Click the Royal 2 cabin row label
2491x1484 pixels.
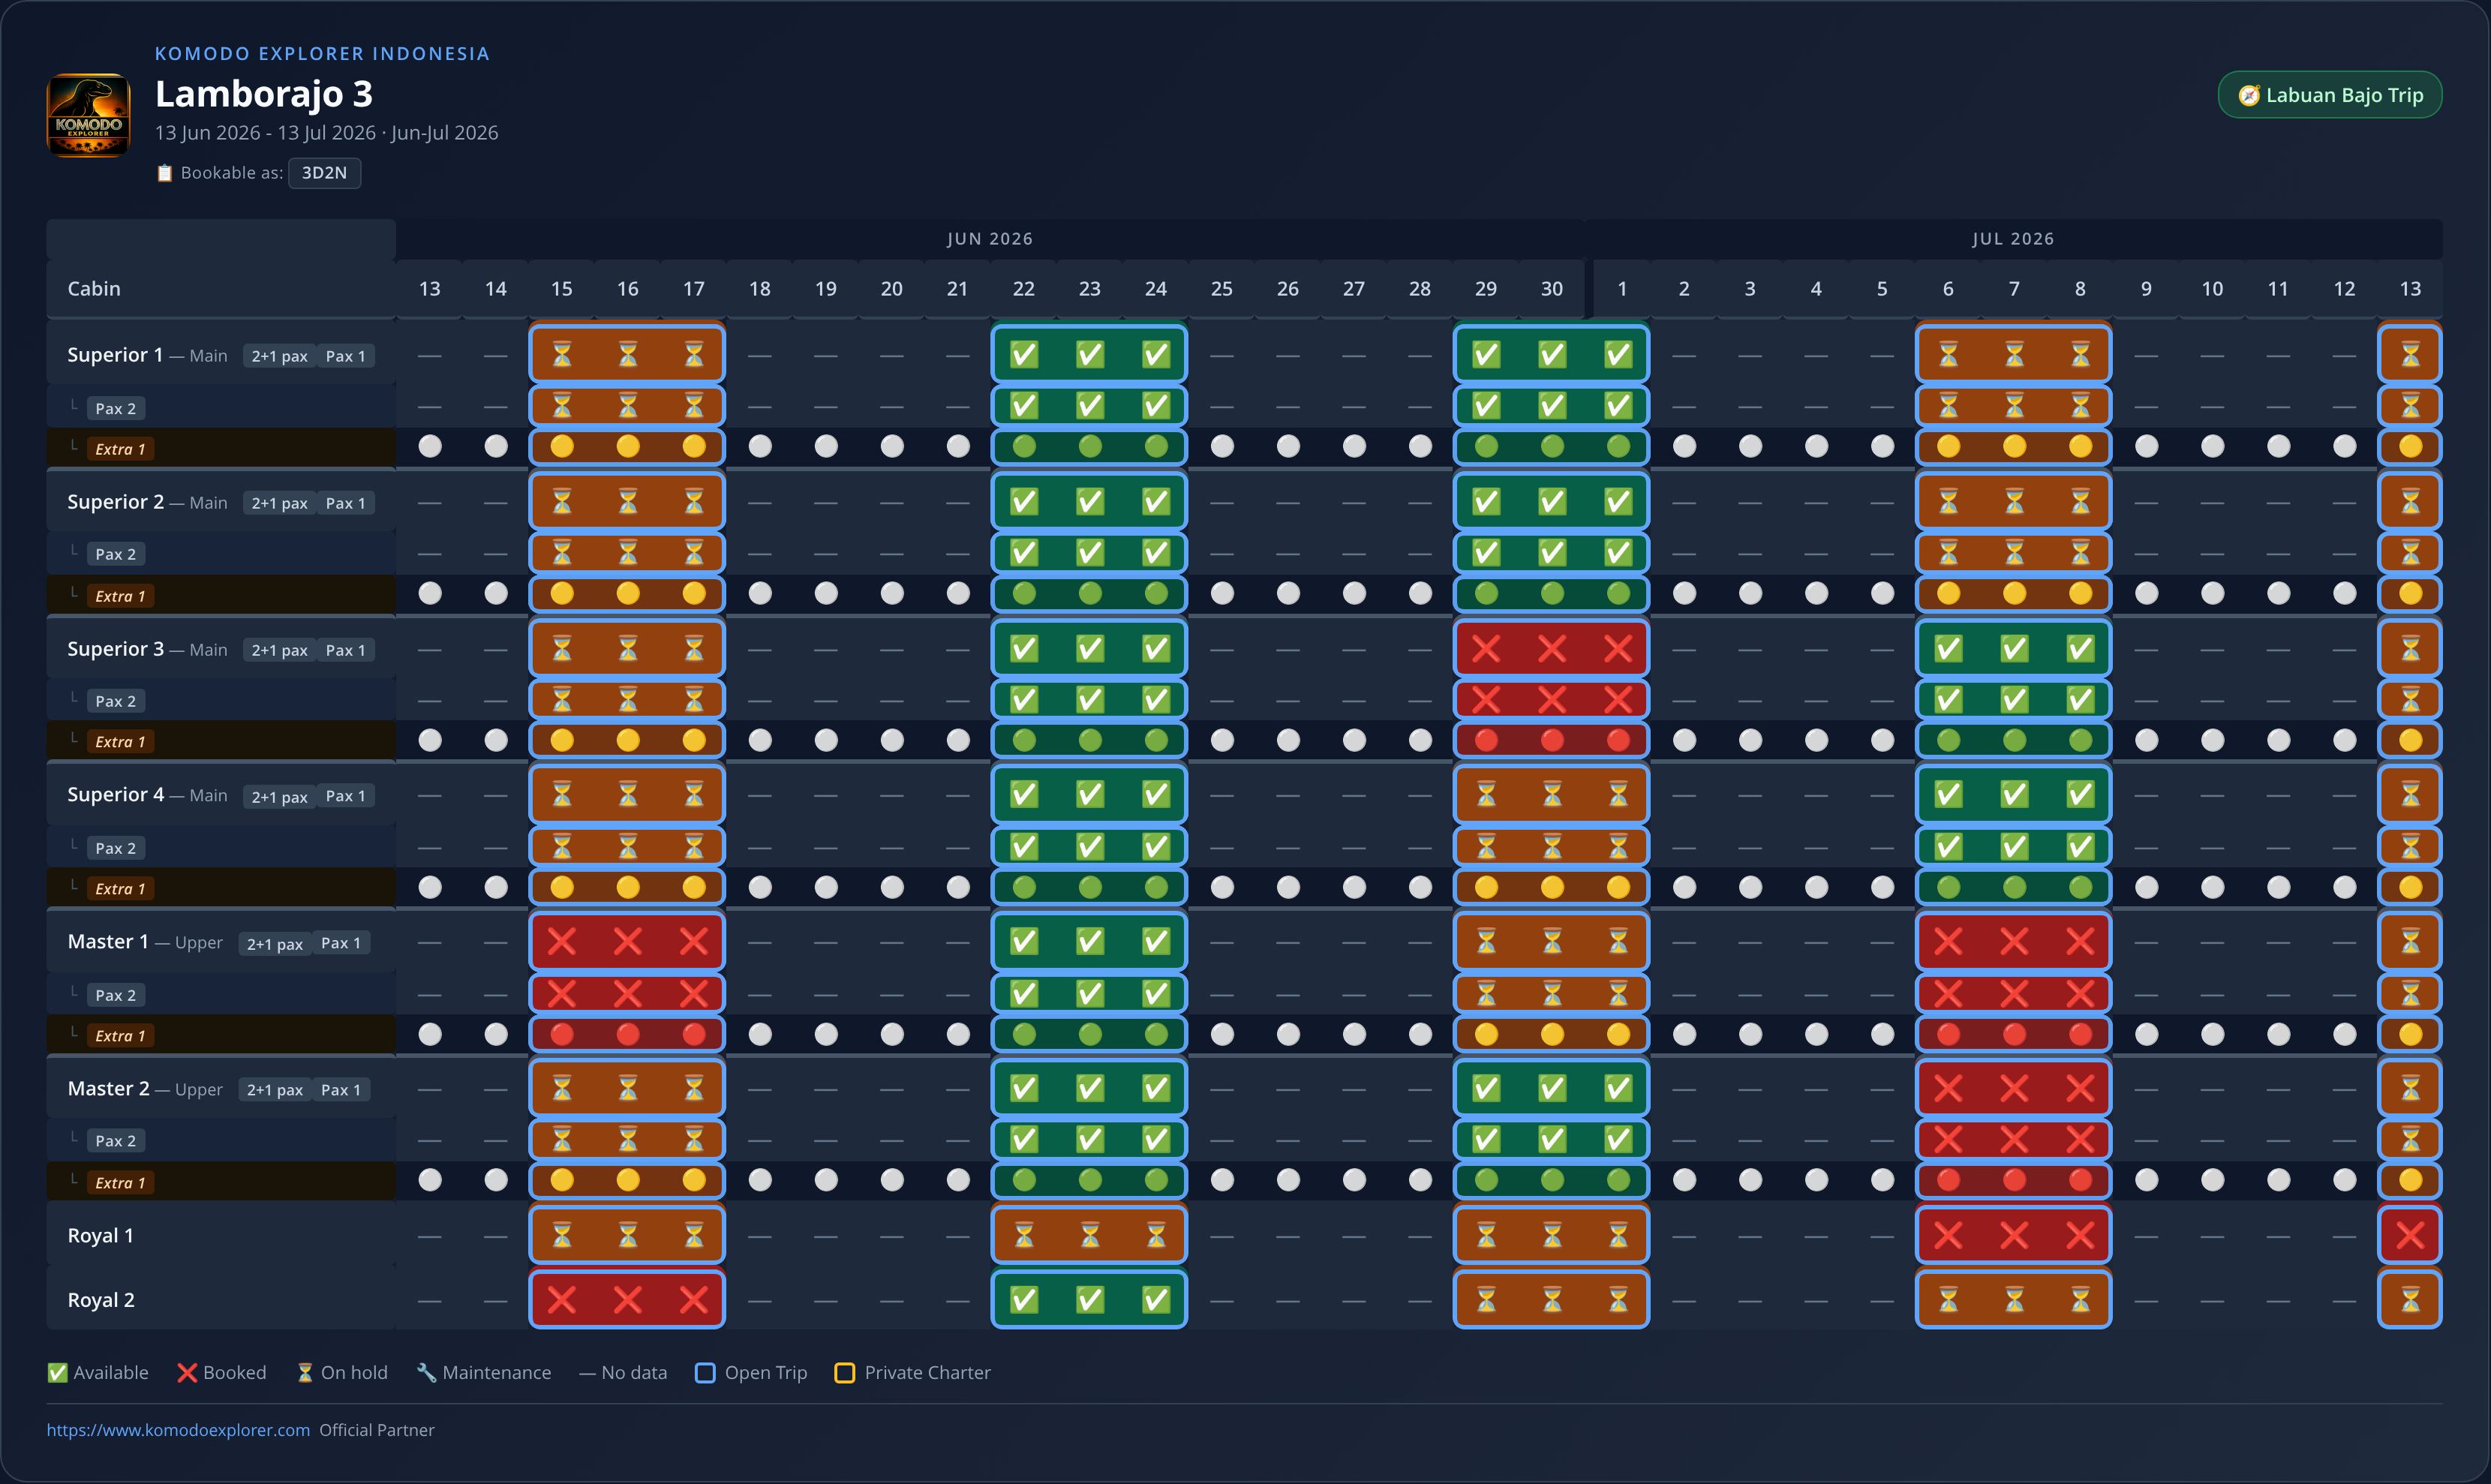tap(101, 1300)
